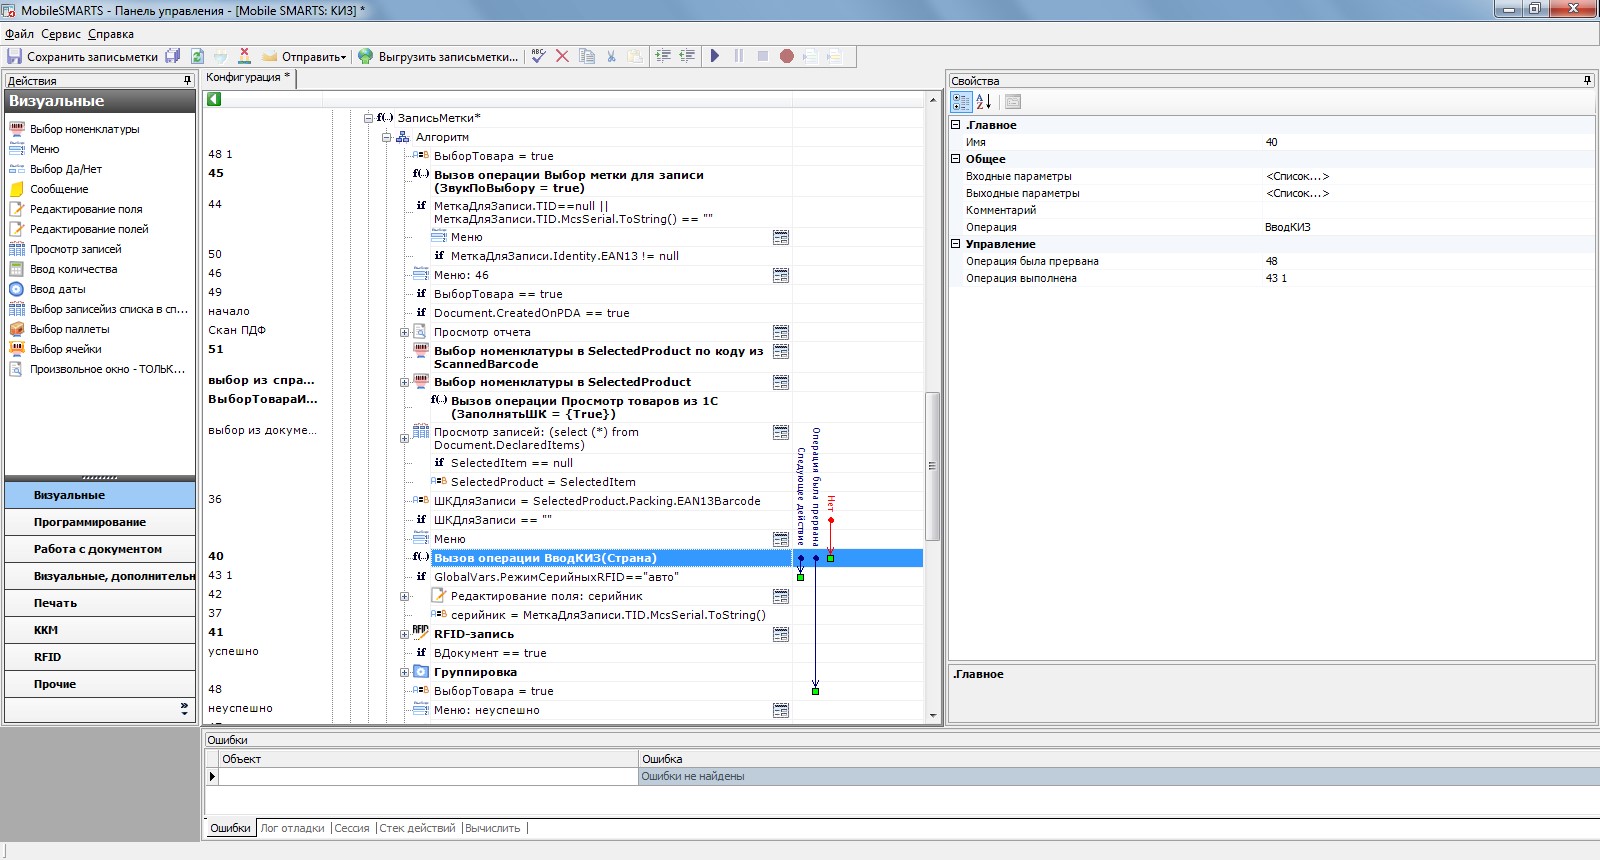Open the Печать actions group
This screenshot has width=1600, height=860.
(x=100, y=603)
